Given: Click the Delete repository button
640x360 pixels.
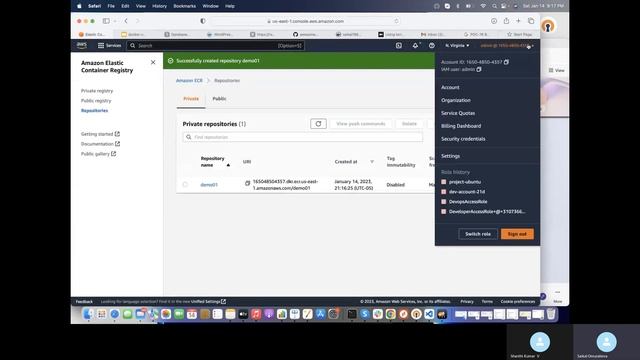Looking at the screenshot, I should (409, 124).
